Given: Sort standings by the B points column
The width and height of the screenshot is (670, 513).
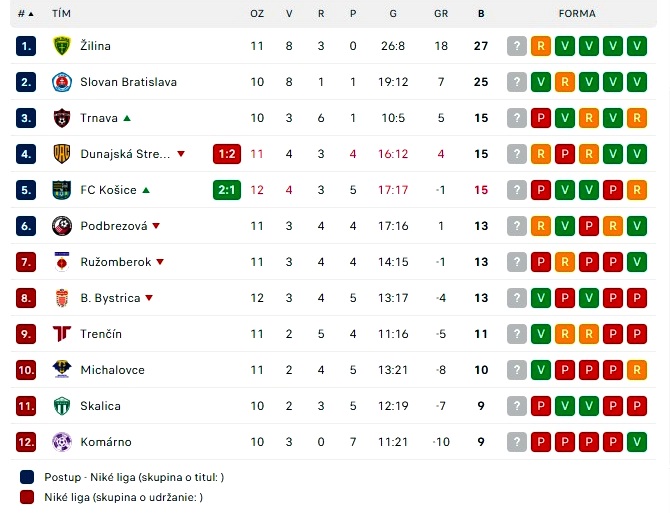Looking at the screenshot, I should pos(481,14).
